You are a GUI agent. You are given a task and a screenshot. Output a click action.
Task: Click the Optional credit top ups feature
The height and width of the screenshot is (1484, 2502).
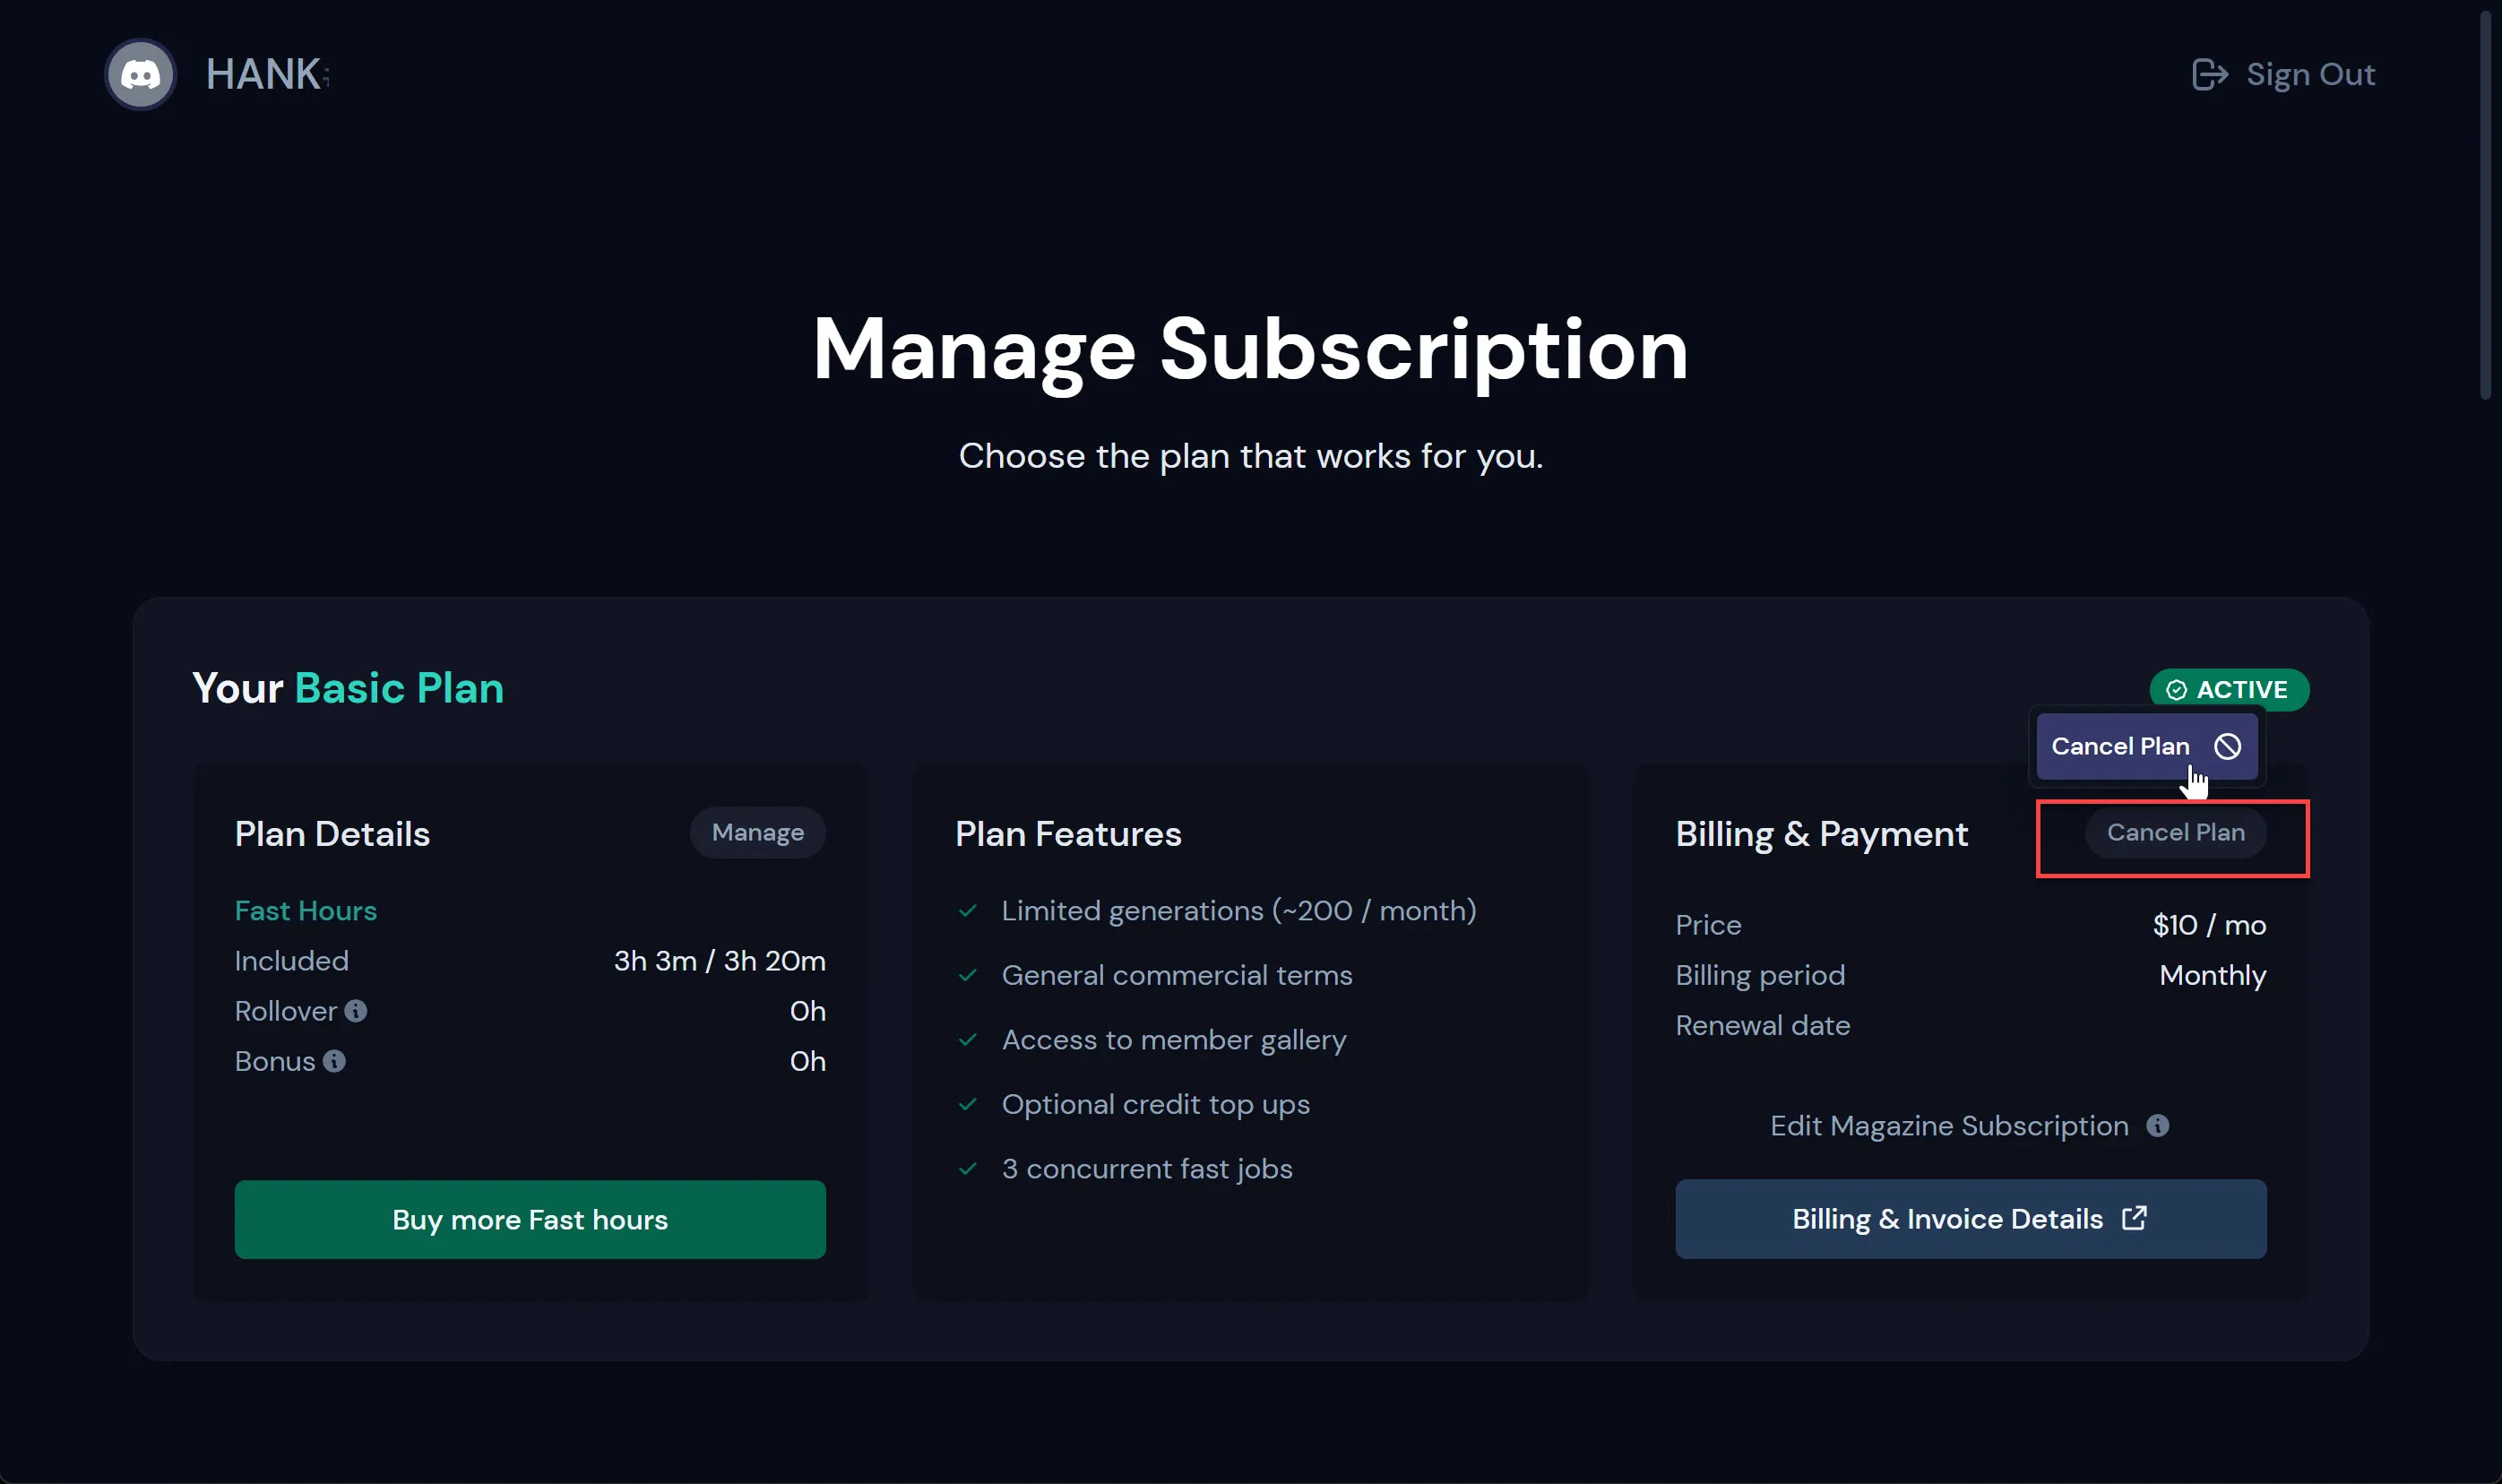(1155, 1104)
